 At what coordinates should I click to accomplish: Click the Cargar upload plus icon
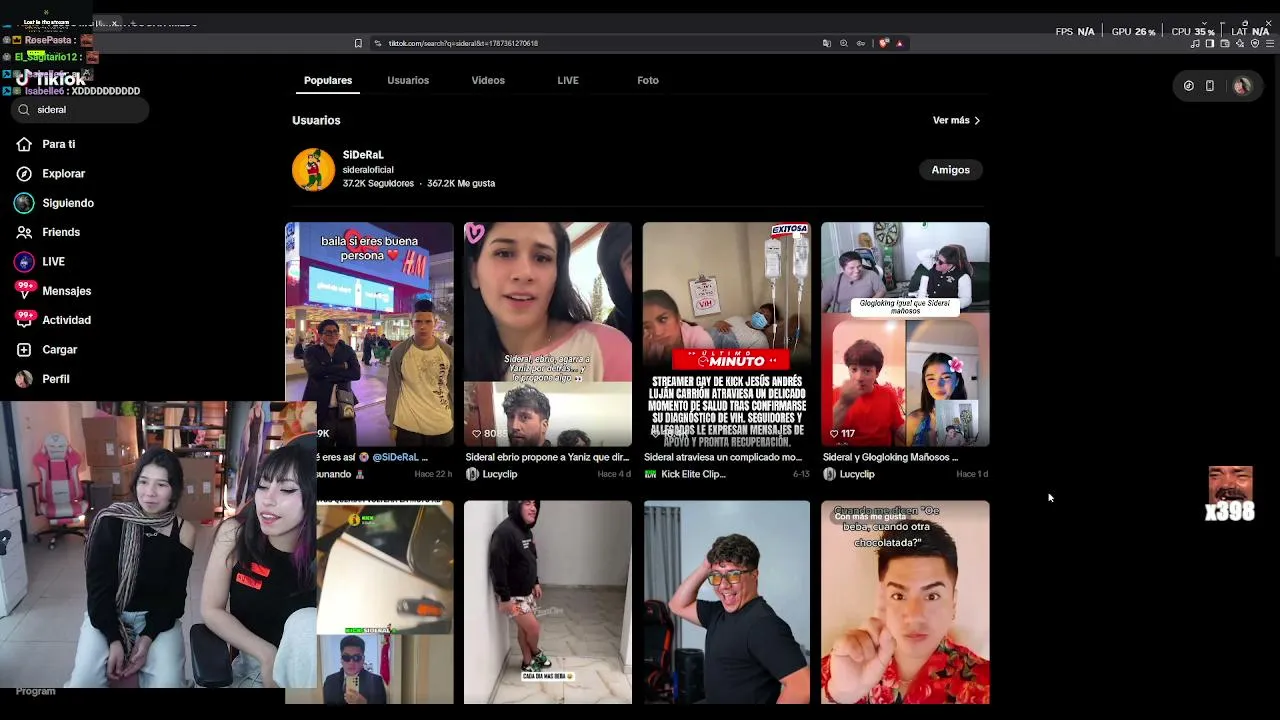pyautogui.click(x=24, y=349)
